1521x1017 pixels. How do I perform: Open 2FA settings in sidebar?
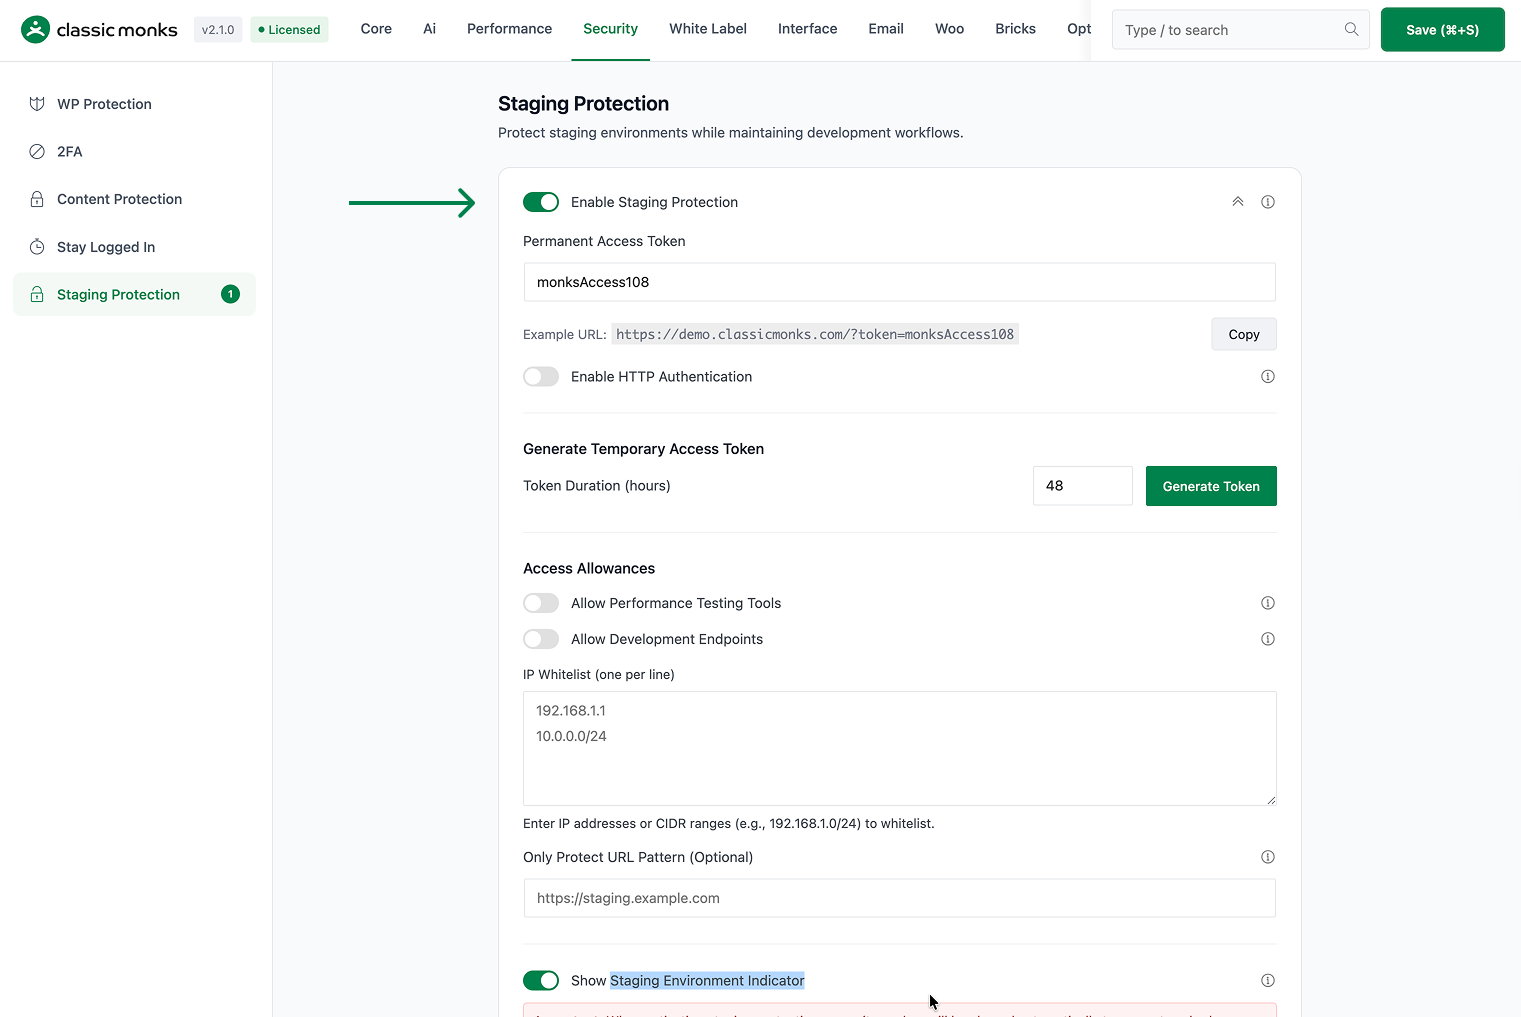point(134,152)
